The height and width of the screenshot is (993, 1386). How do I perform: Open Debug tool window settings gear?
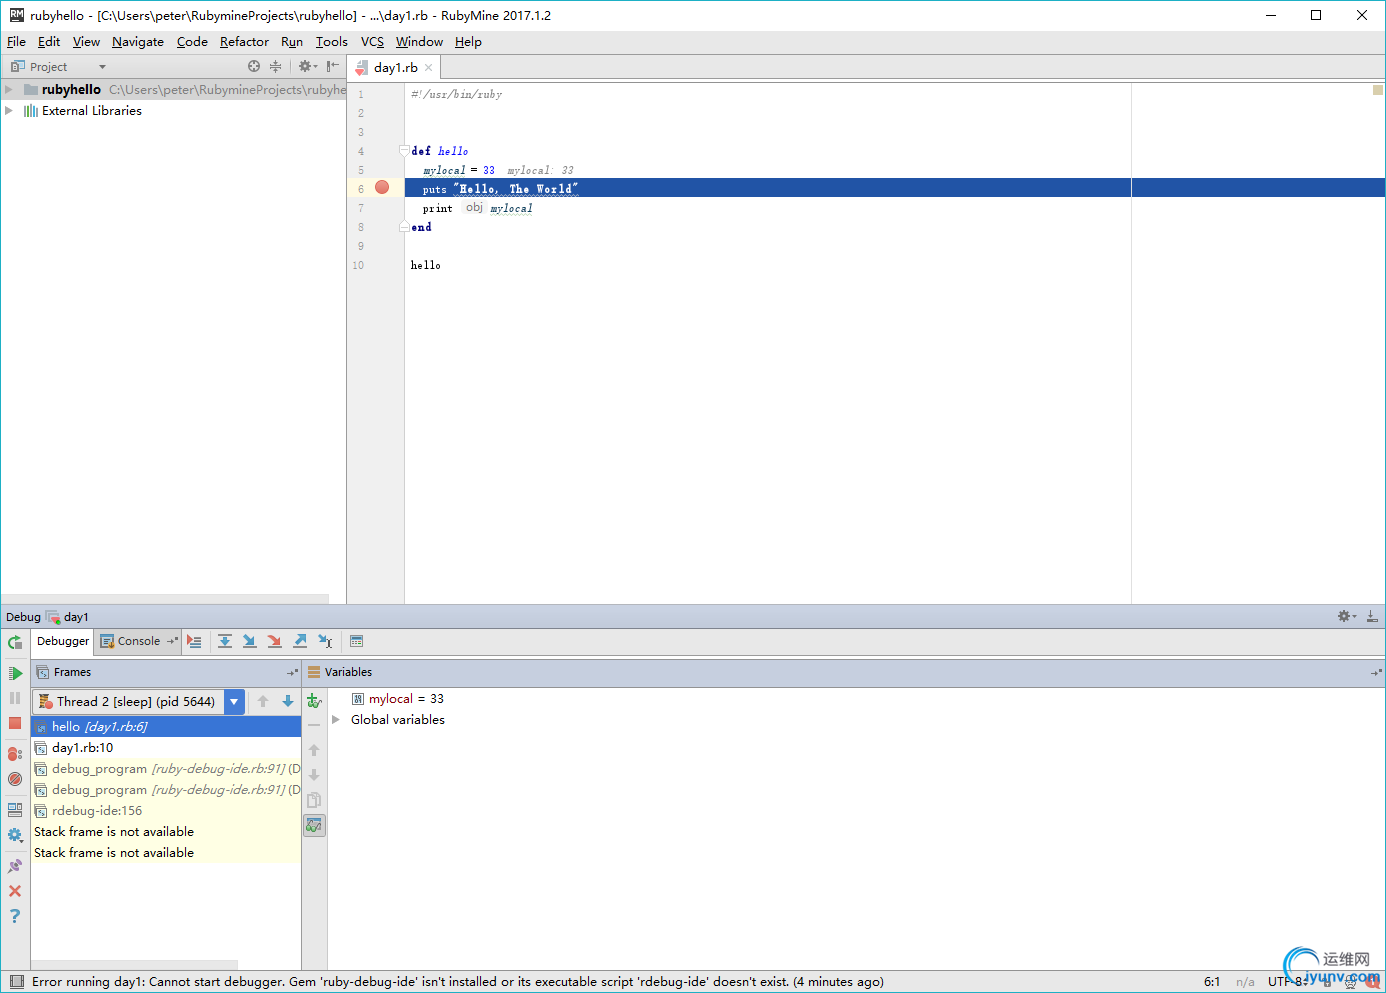pyautogui.click(x=1346, y=616)
